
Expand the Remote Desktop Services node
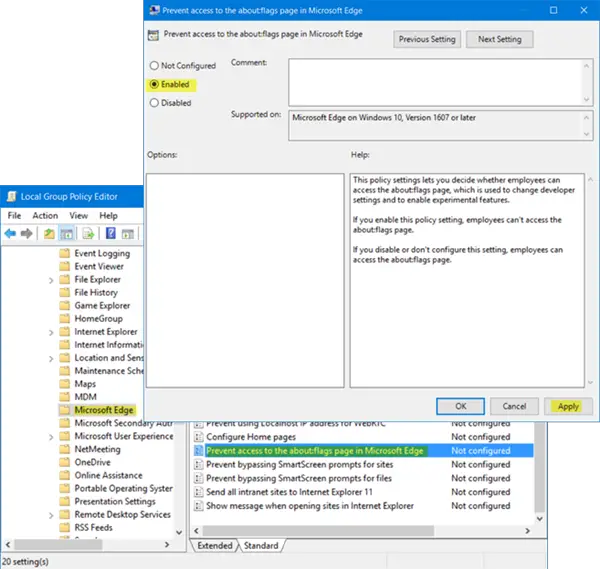51,514
